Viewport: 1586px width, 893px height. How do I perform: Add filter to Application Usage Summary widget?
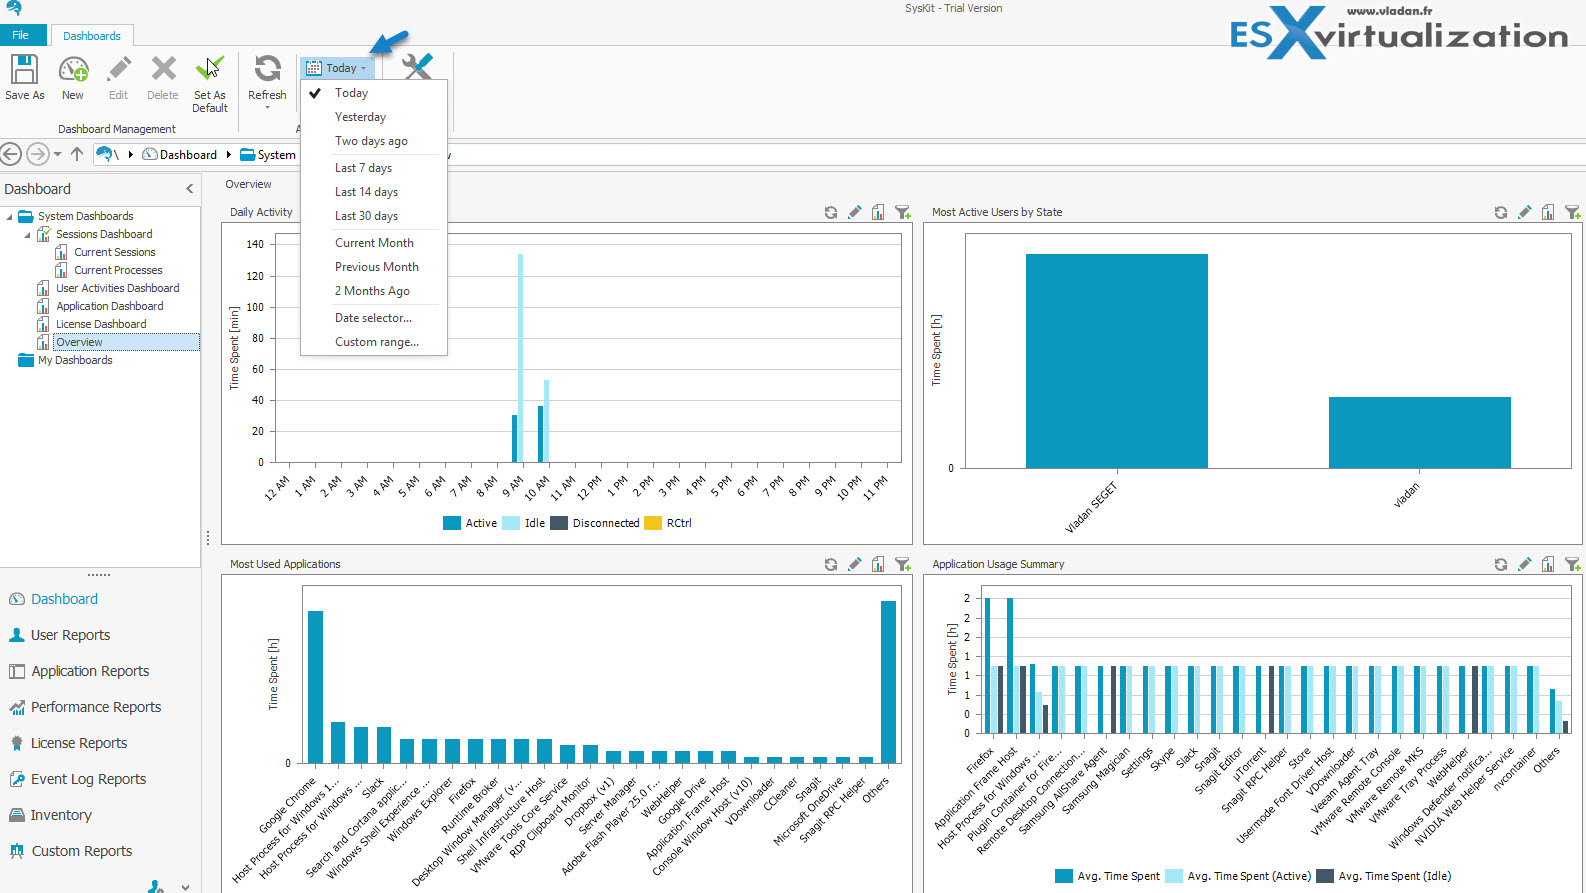1573,564
